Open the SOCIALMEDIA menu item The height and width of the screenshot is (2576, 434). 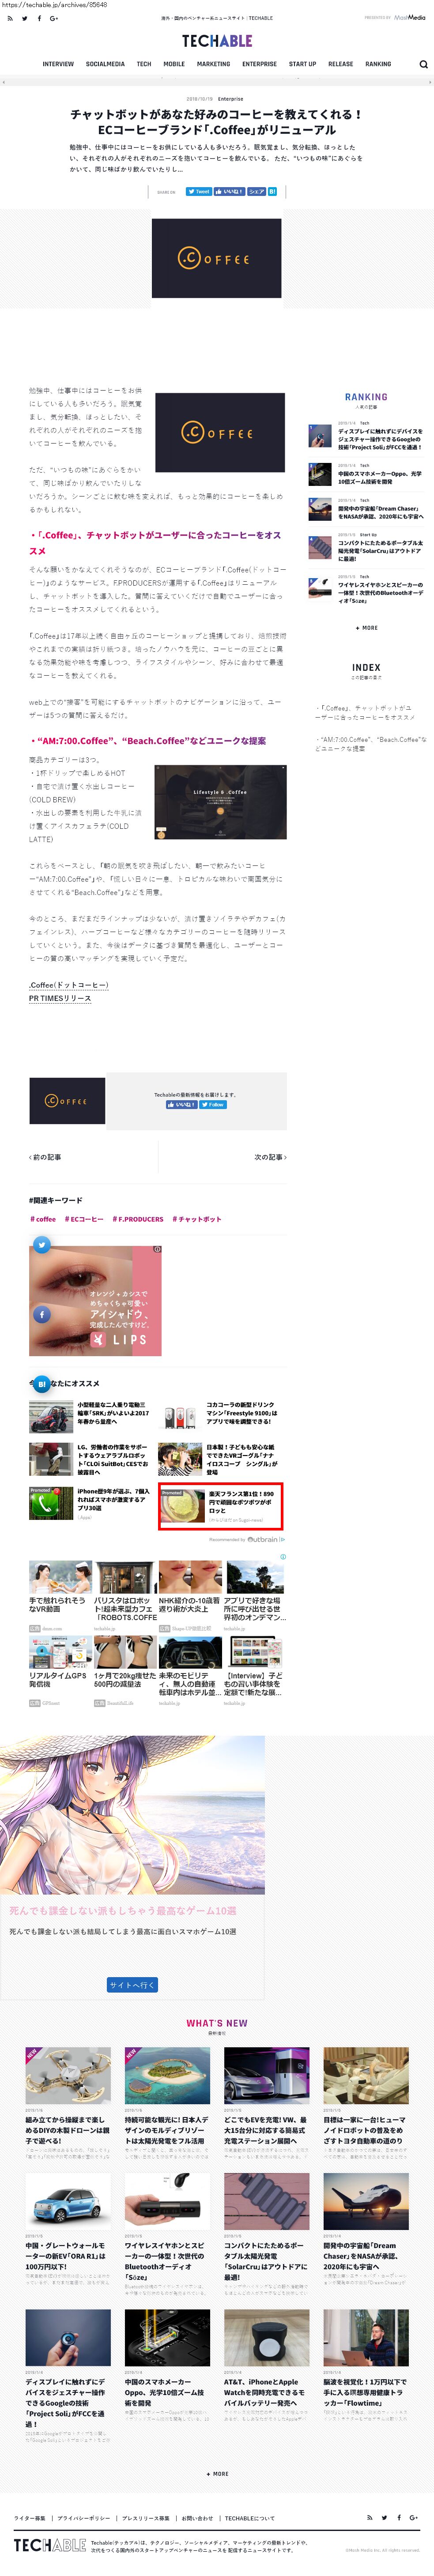[105, 64]
